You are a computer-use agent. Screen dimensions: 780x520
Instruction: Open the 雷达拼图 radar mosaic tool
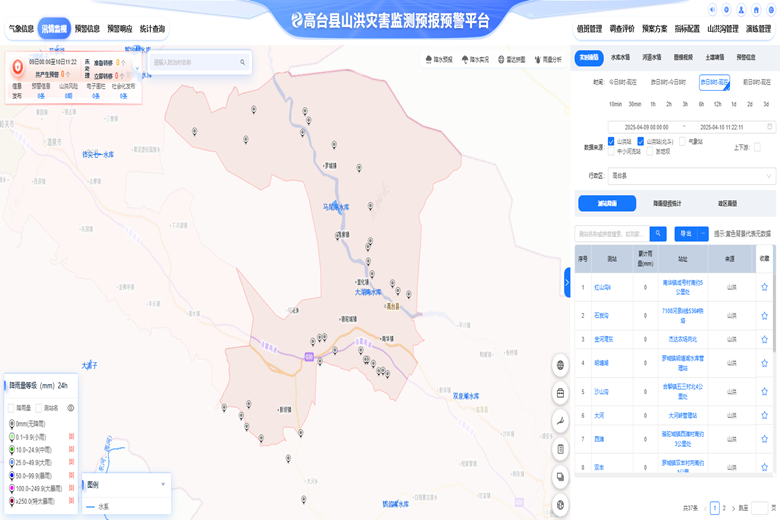pos(513,60)
